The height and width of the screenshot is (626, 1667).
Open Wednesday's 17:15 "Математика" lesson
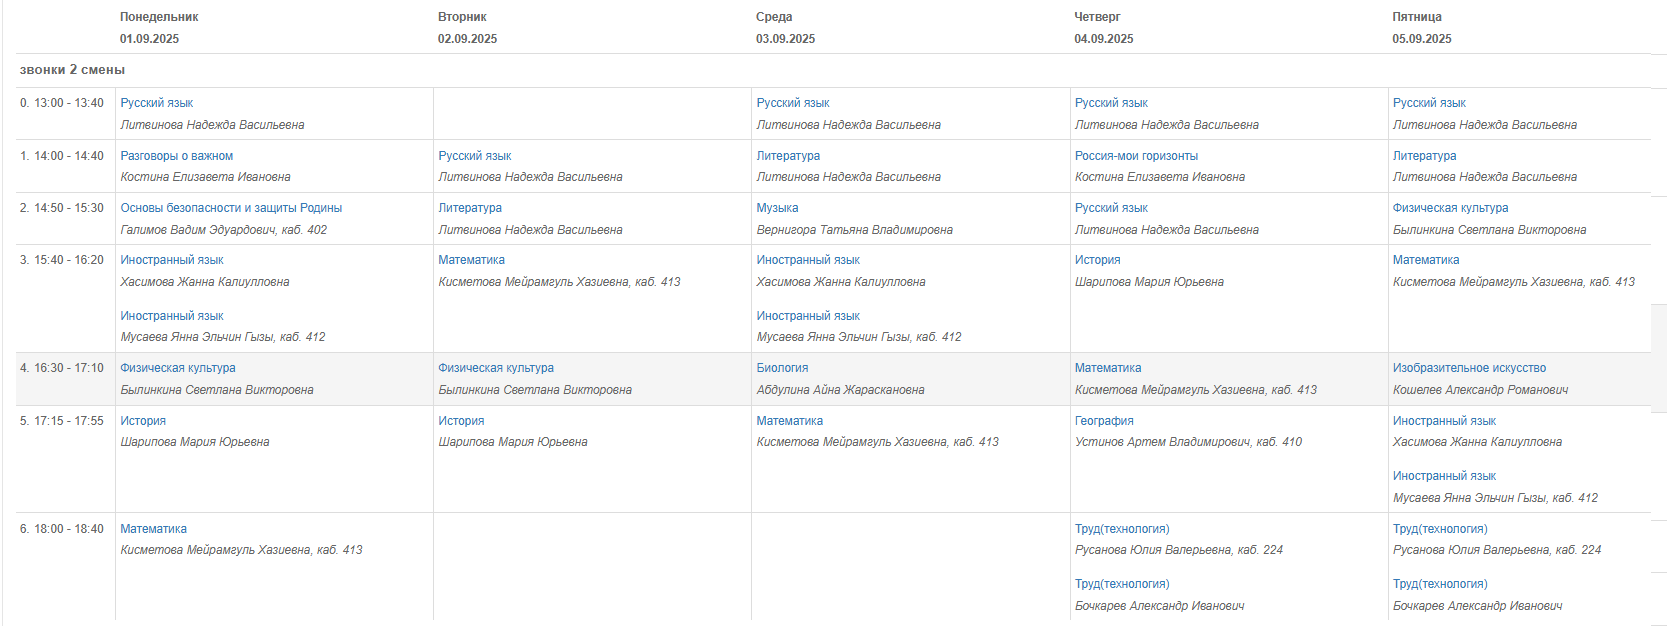pyautogui.click(x=790, y=421)
